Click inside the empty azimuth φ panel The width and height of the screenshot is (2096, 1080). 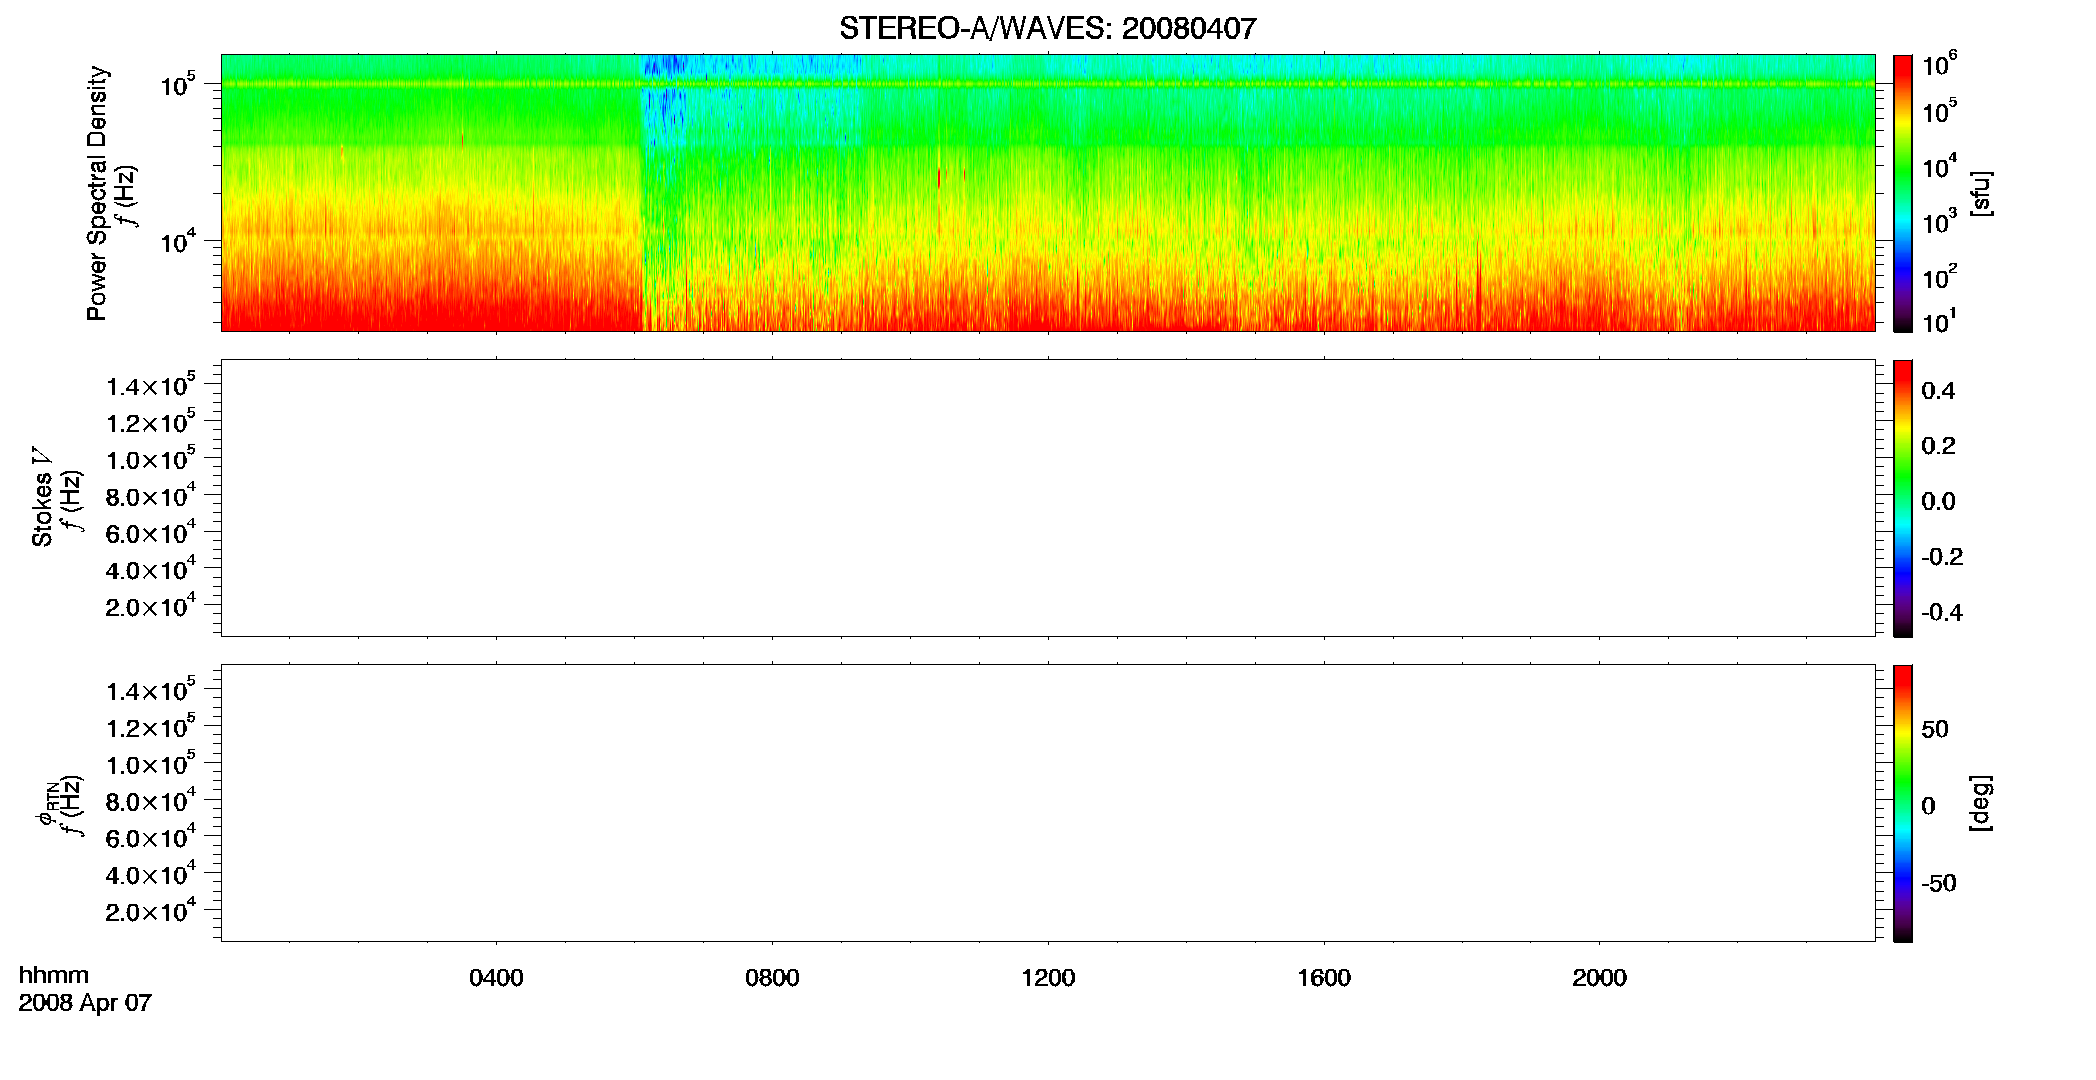tap(1047, 803)
